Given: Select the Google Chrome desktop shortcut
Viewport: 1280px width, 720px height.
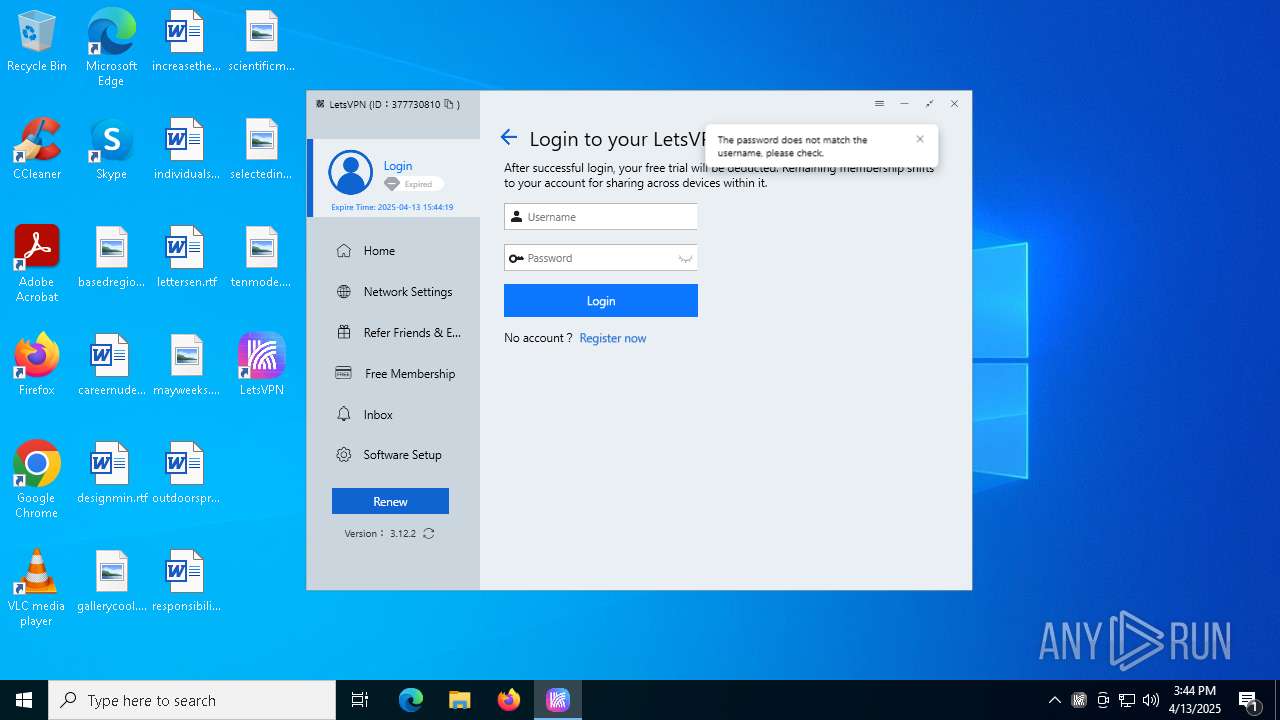Looking at the screenshot, I should coord(37,480).
